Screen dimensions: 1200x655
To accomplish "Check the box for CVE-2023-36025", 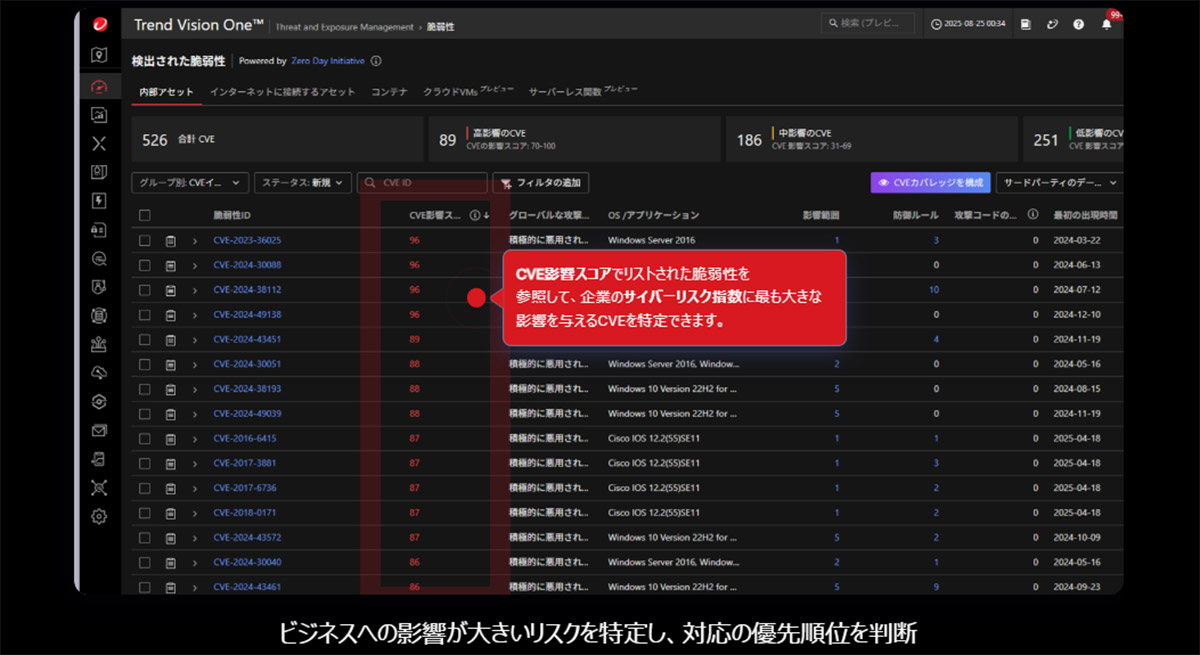I will coord(145,240).
